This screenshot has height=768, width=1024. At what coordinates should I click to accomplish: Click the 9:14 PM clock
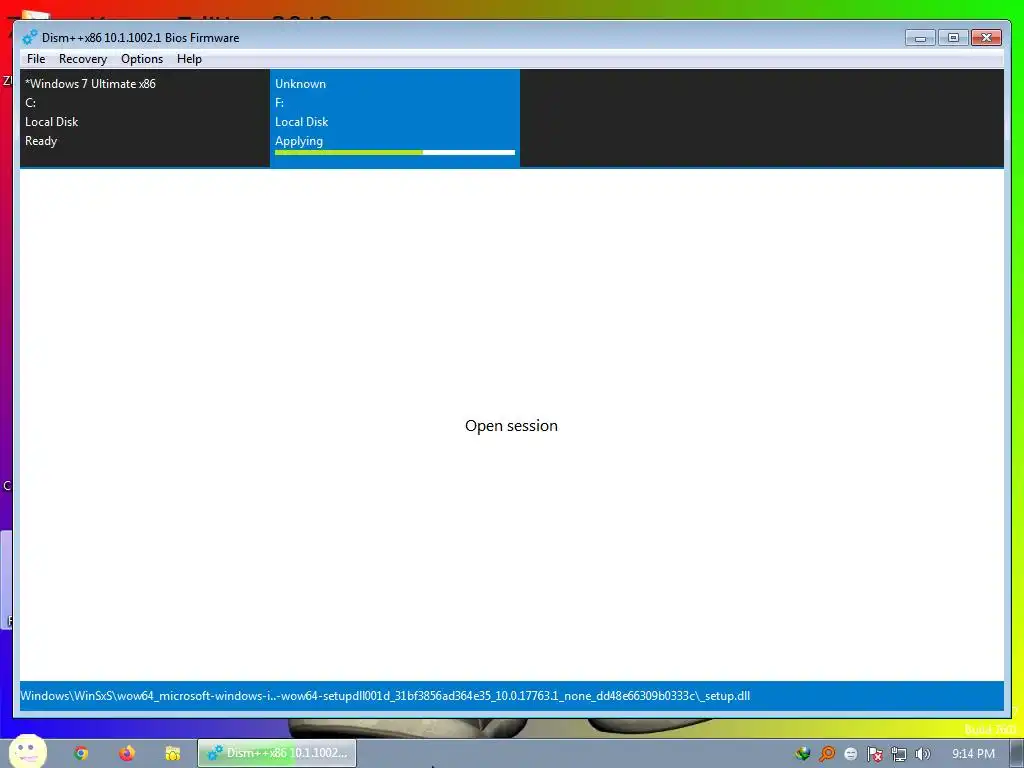pyautogui.click(x=973, y=754)
